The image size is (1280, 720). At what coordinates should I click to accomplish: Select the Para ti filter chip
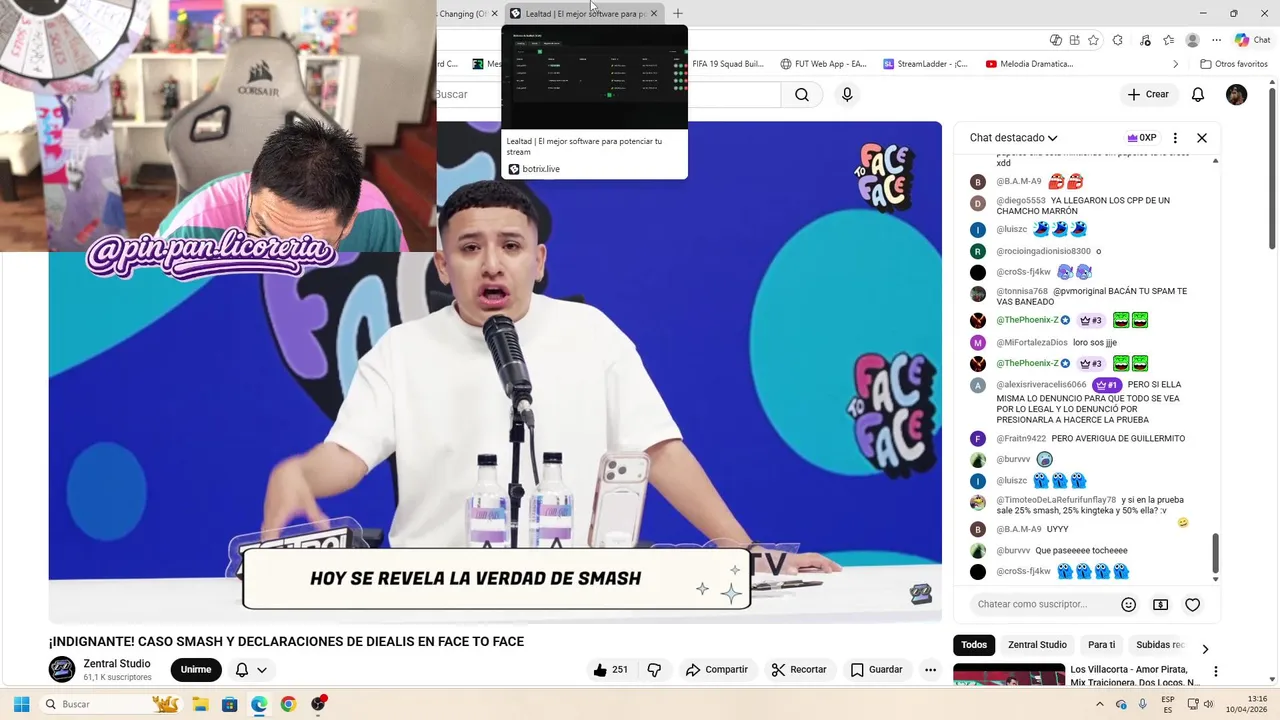pyautogui.click(x=1101, y=645)
